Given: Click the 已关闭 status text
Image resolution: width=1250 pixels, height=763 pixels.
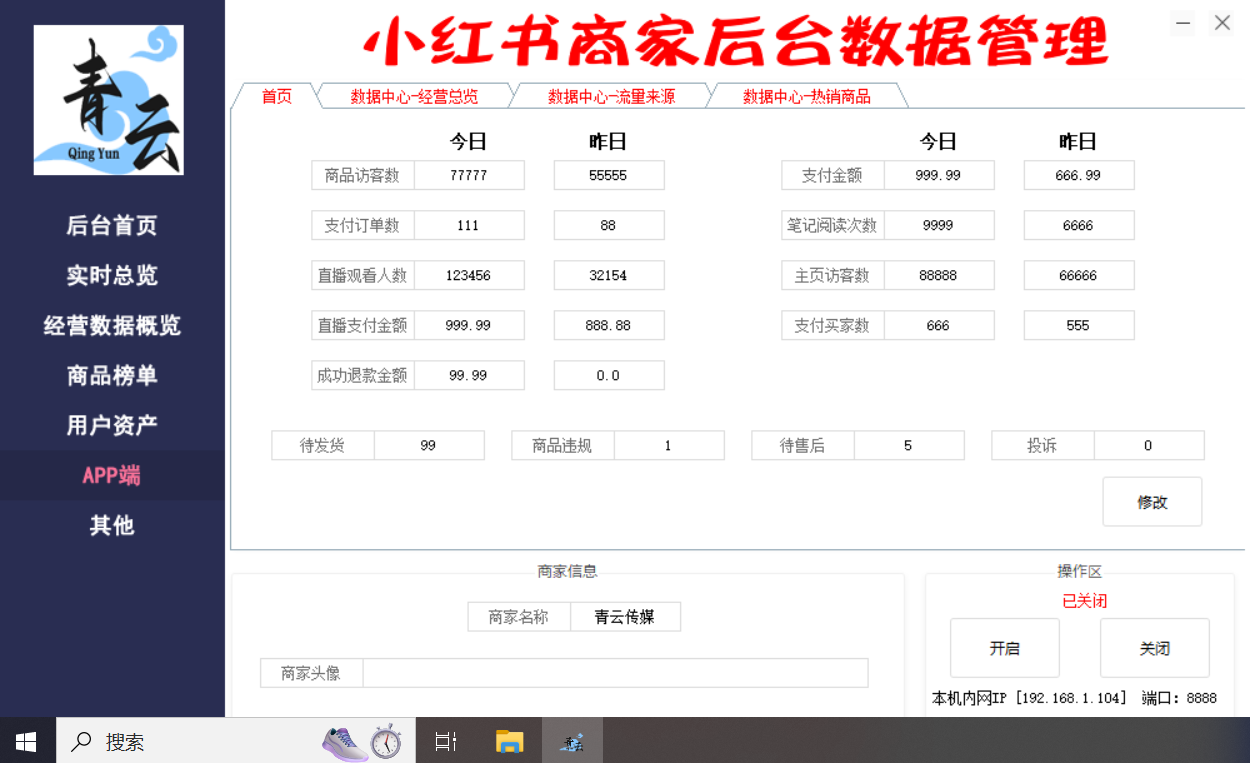Looking at the screenshot, I should point(1084,601).
